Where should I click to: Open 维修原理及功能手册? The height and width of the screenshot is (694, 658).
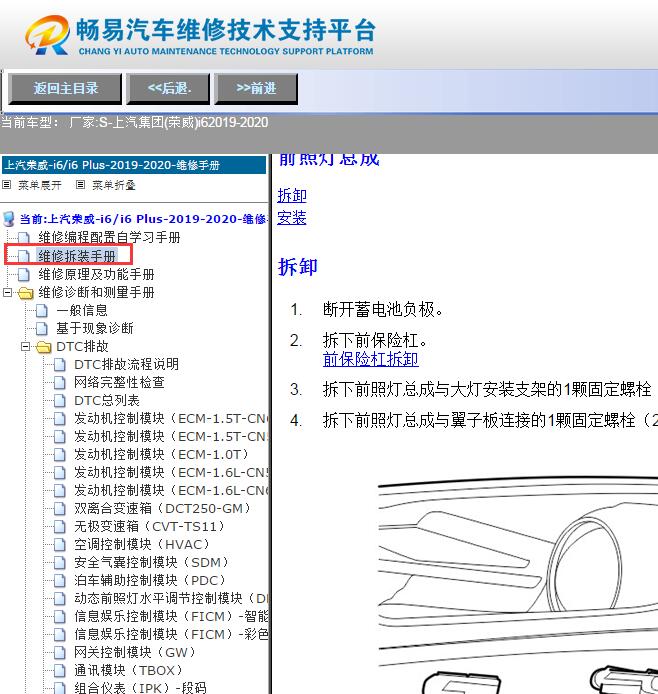tap(96, 274)
